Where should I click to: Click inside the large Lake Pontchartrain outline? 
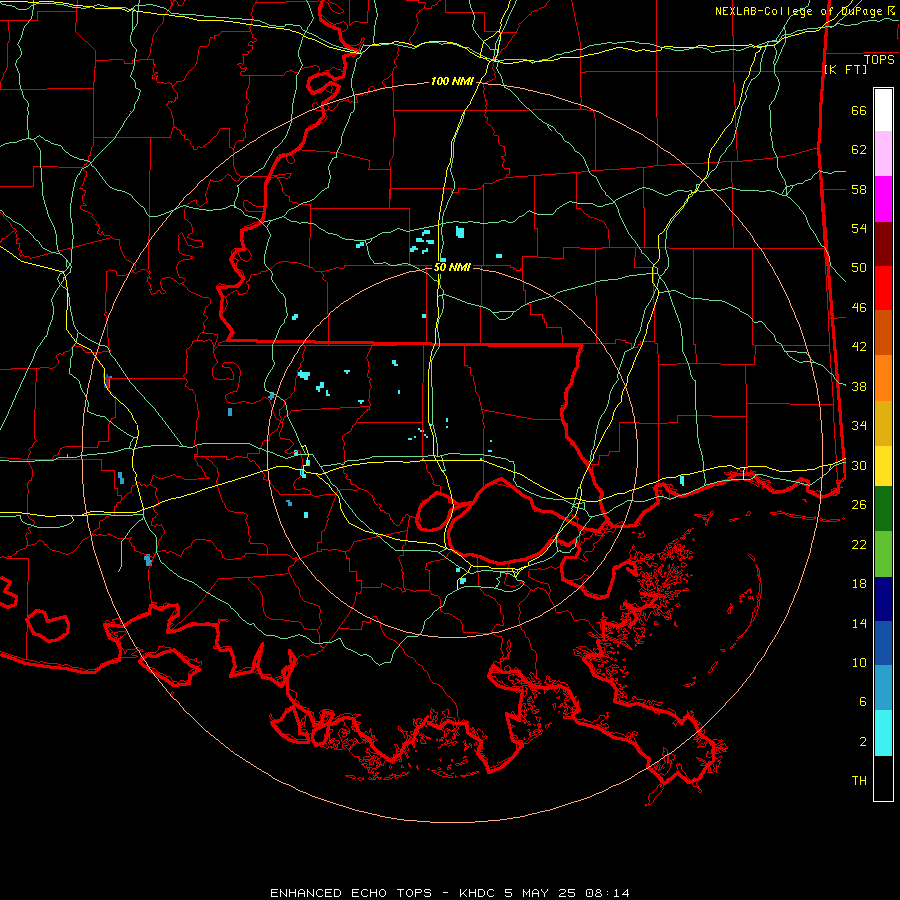tap(502, 522)
